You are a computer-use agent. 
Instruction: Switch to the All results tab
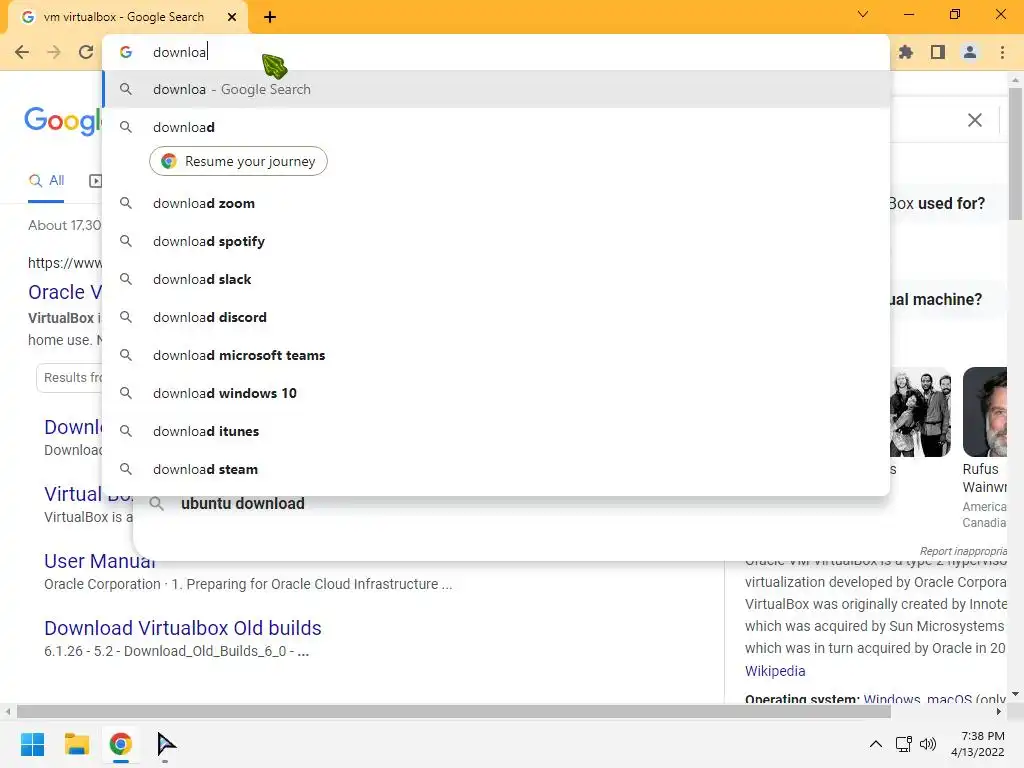46,180
